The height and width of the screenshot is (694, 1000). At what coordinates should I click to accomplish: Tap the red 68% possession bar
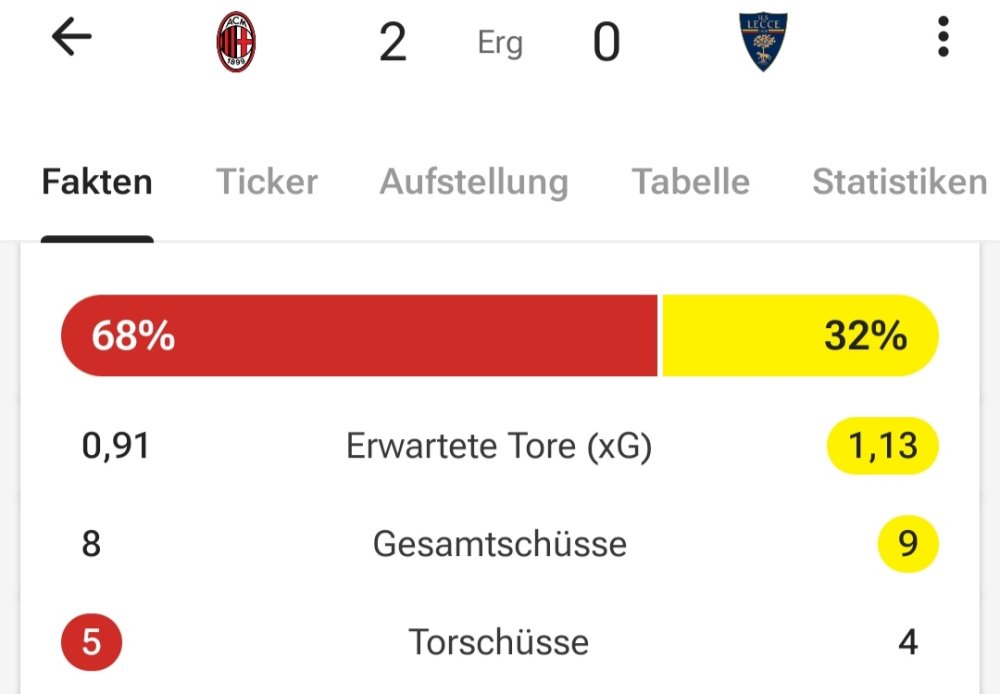[360, 336]
